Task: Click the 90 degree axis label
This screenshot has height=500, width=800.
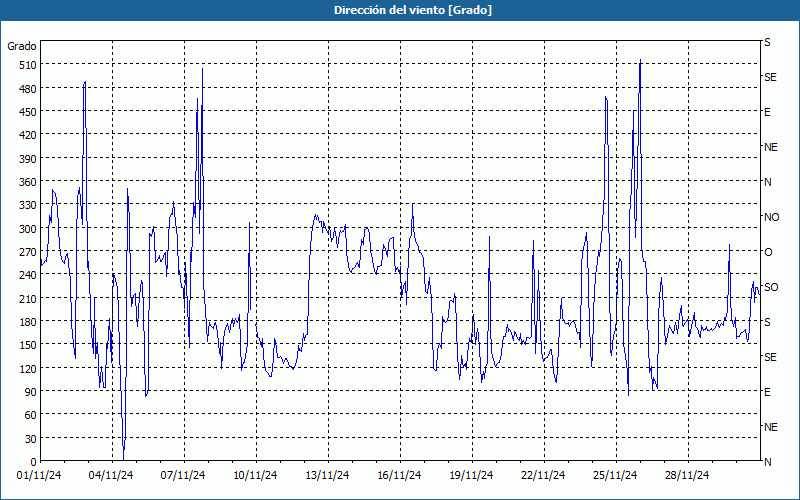Action: 31,392
